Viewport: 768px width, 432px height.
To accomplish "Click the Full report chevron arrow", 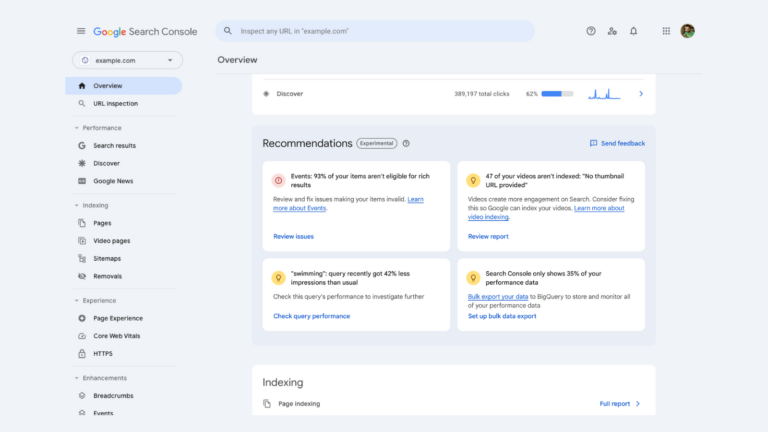I will coord(638,404).
